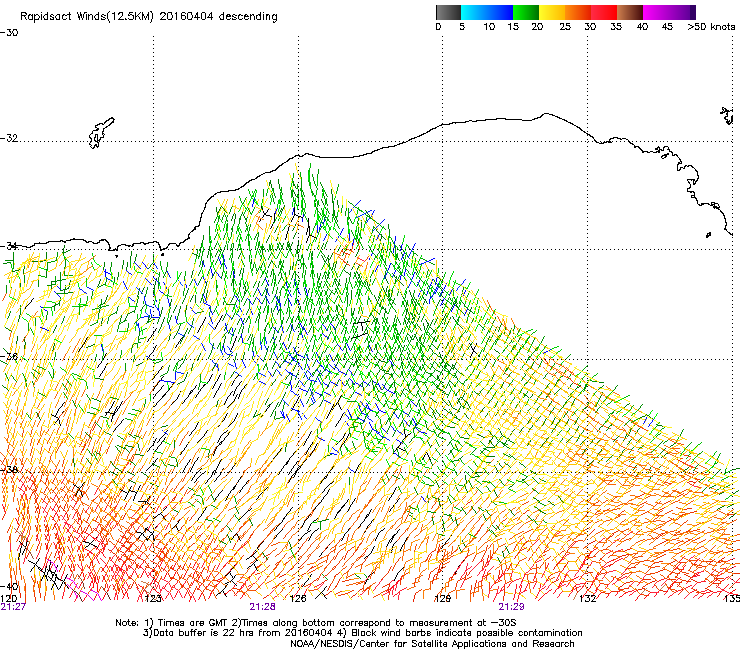740x650 pixels.
Task: Click the 126 longitude axis label
Action: pos(298,599)
